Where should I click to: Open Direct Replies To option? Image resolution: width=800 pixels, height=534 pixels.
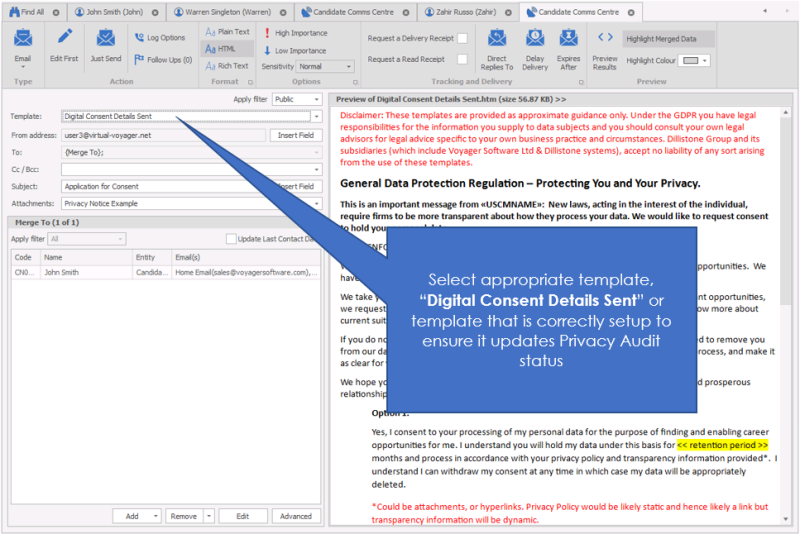click(497, 40)
